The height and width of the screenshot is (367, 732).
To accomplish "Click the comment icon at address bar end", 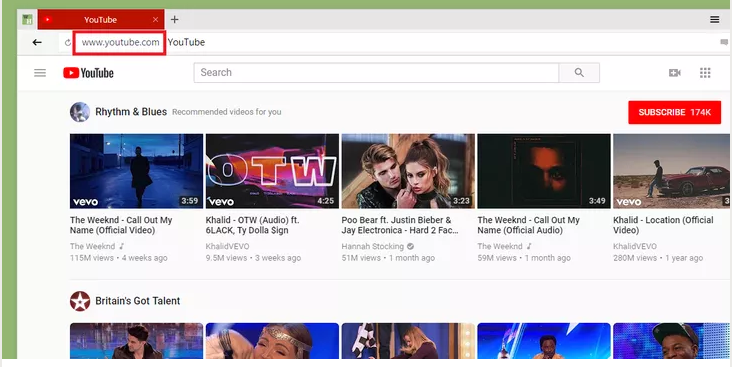I will pos(724,42).
